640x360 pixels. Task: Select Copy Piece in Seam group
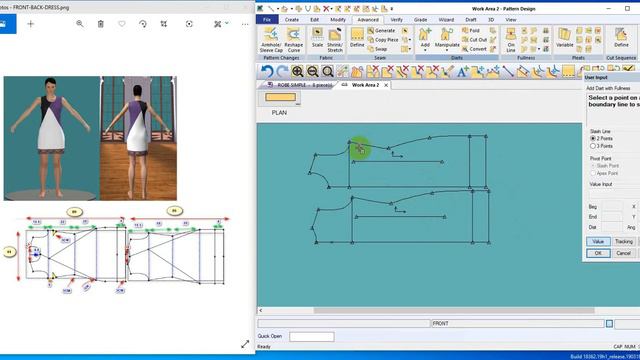point(383,40)
